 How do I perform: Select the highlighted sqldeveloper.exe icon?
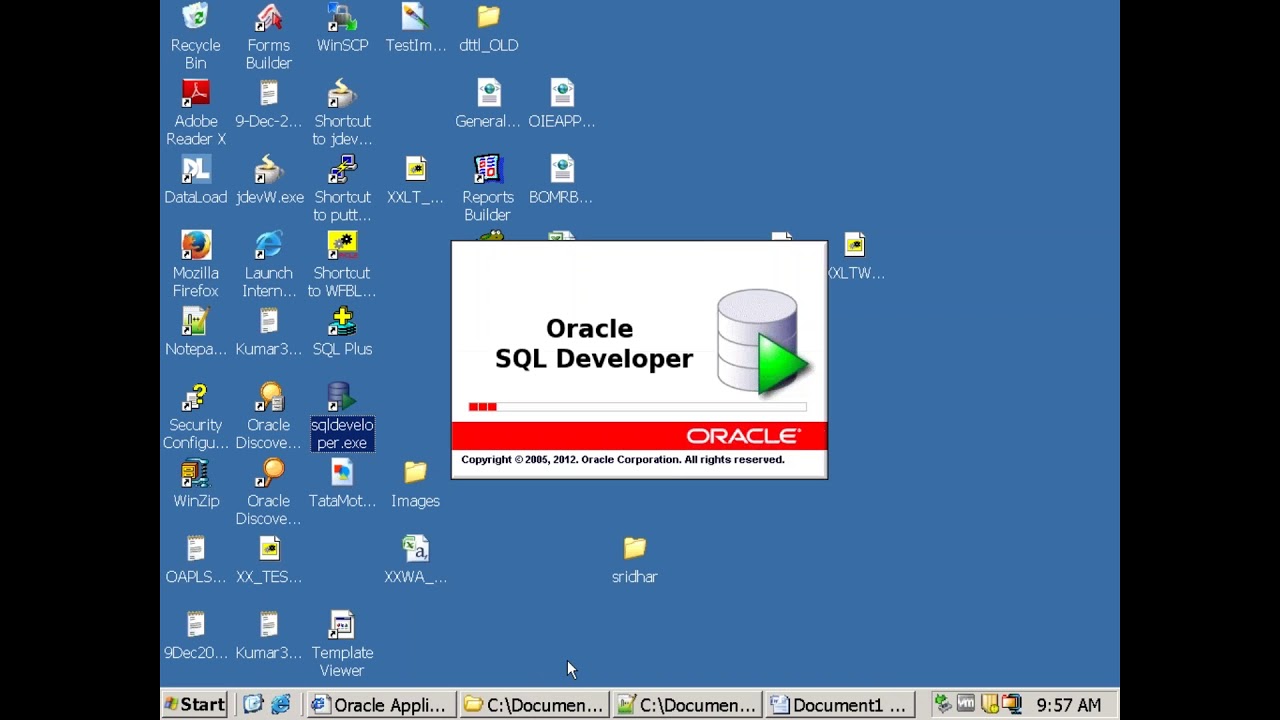(342, 416)
